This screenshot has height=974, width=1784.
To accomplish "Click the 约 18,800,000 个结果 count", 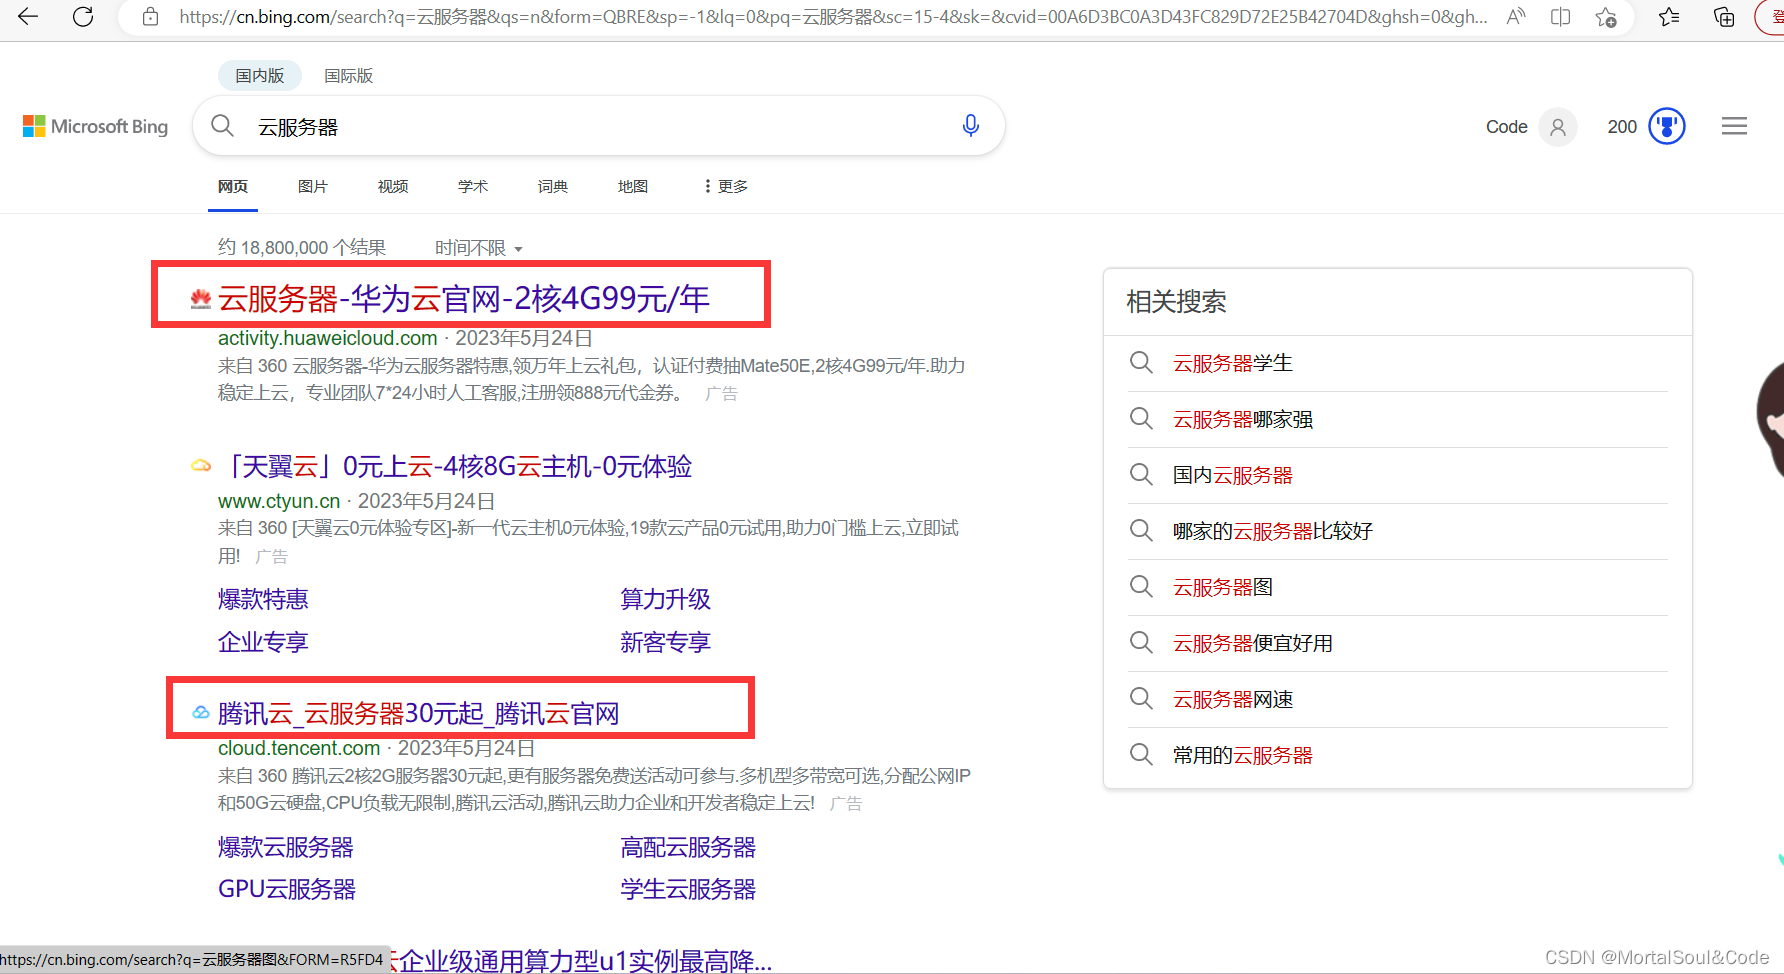I will 302,248.
